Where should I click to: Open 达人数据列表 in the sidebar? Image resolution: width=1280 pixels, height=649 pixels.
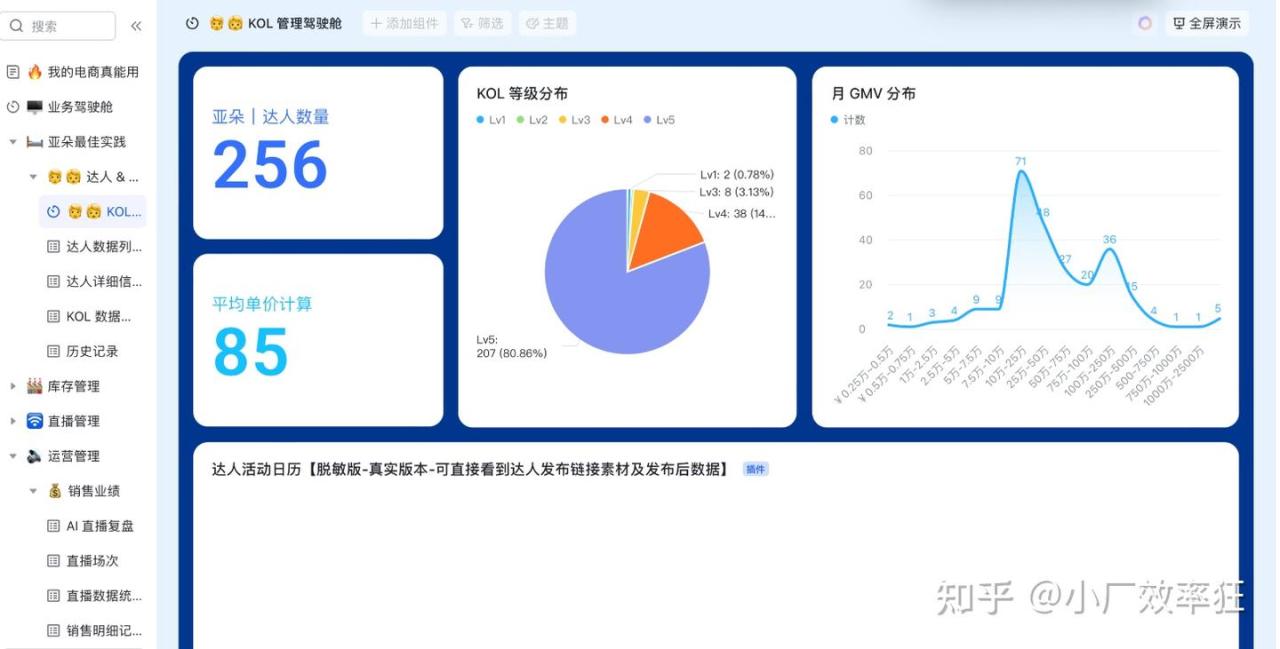click(x=104, y=246)
